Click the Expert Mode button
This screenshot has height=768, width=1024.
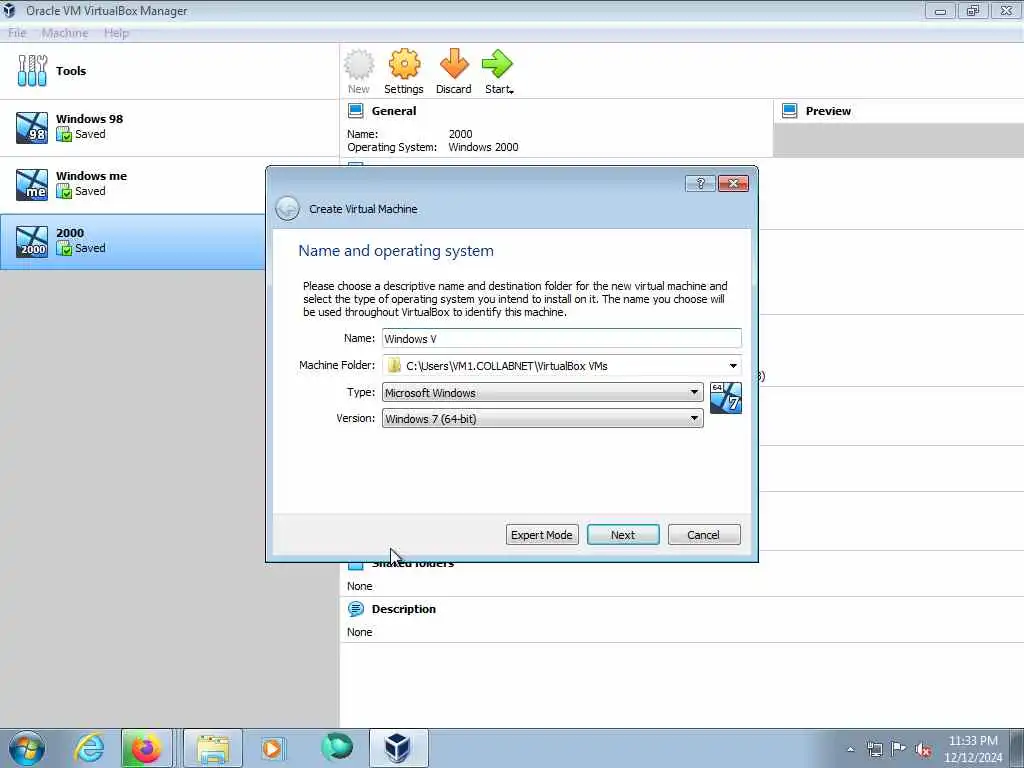tap(541, 535)
